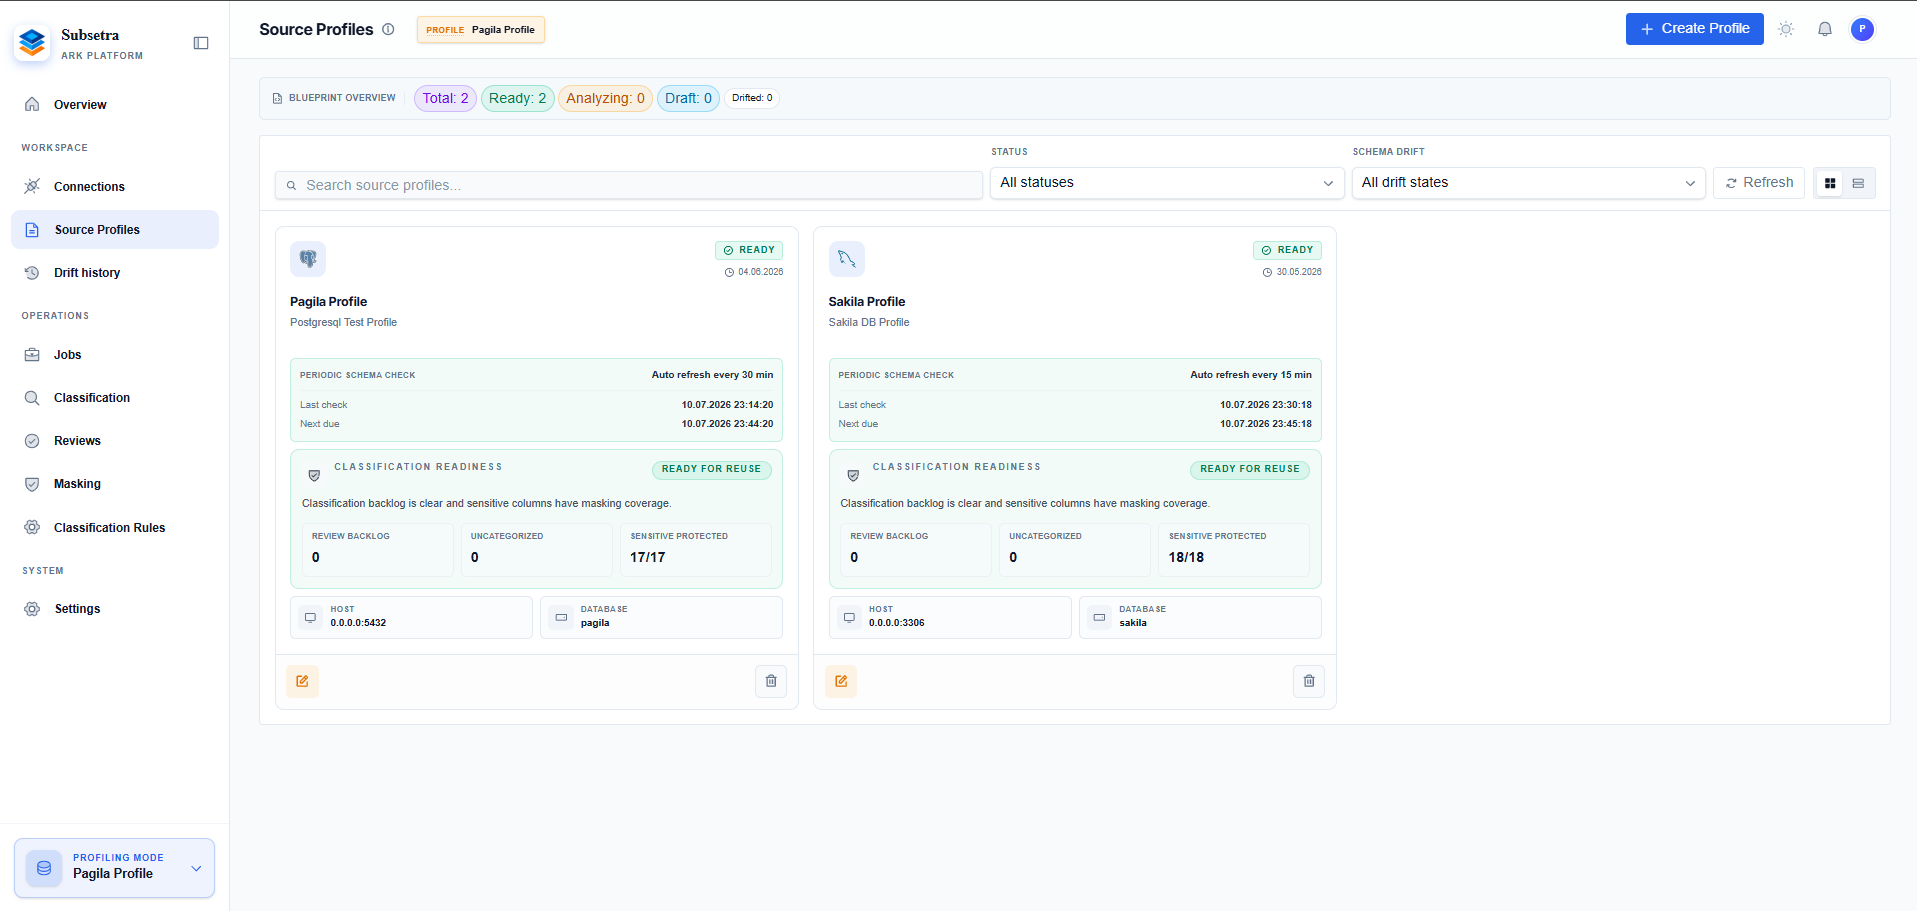Focus the search source profiles field
This screenshot has height=911, width=1917.
[x=629, y=185]
